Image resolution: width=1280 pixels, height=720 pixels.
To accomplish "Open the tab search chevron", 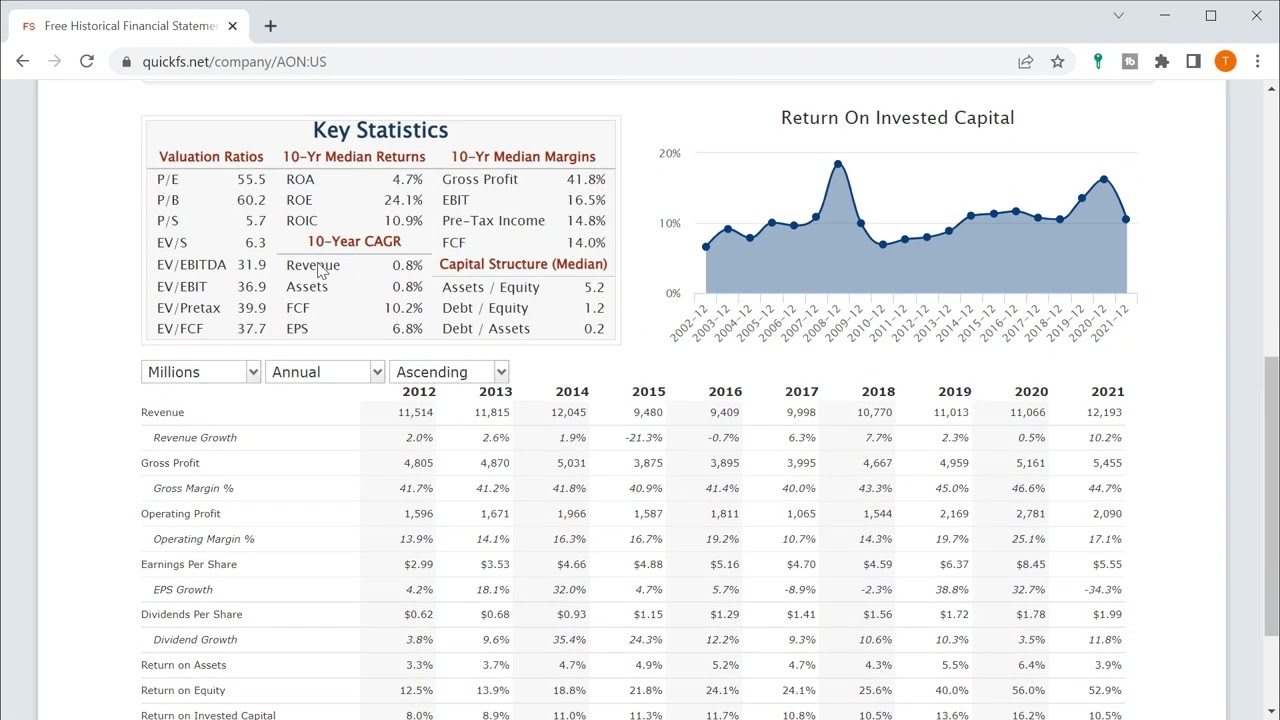I will coord(1119,16).
